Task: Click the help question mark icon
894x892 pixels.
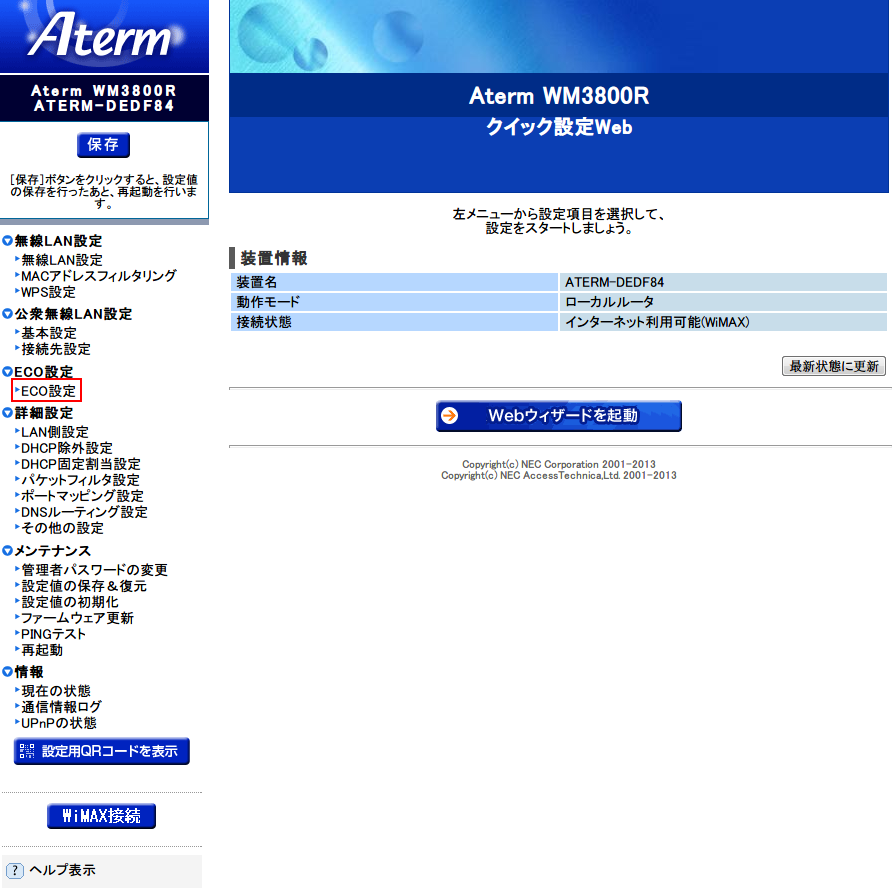Action: pos(15,870)
